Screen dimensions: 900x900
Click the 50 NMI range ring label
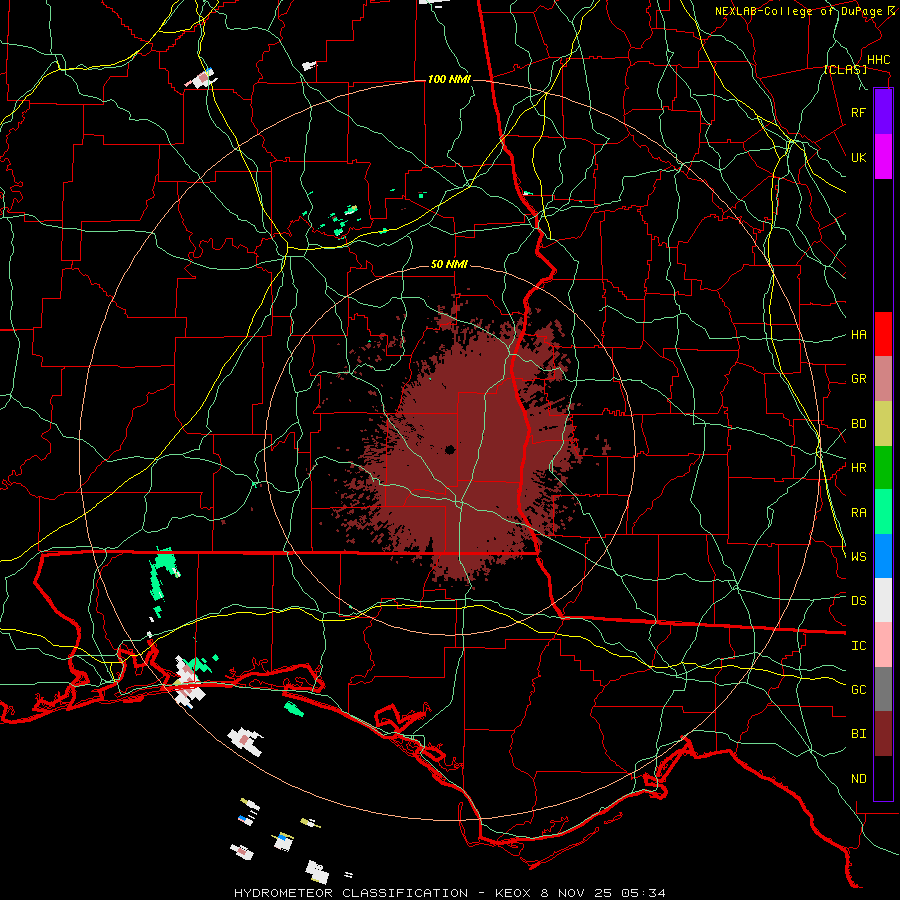pos(449,265)
